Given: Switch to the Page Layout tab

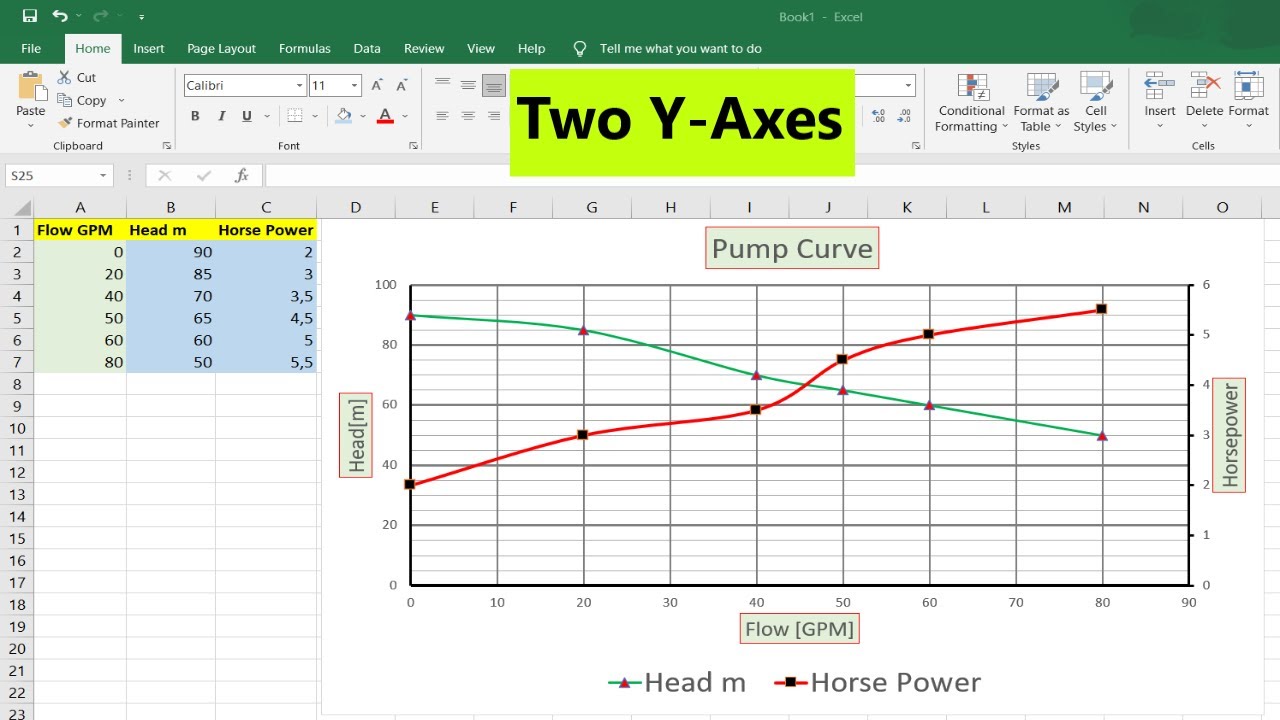Looking at the screenshot, I should pyautogui.click(x=221, y=48).
